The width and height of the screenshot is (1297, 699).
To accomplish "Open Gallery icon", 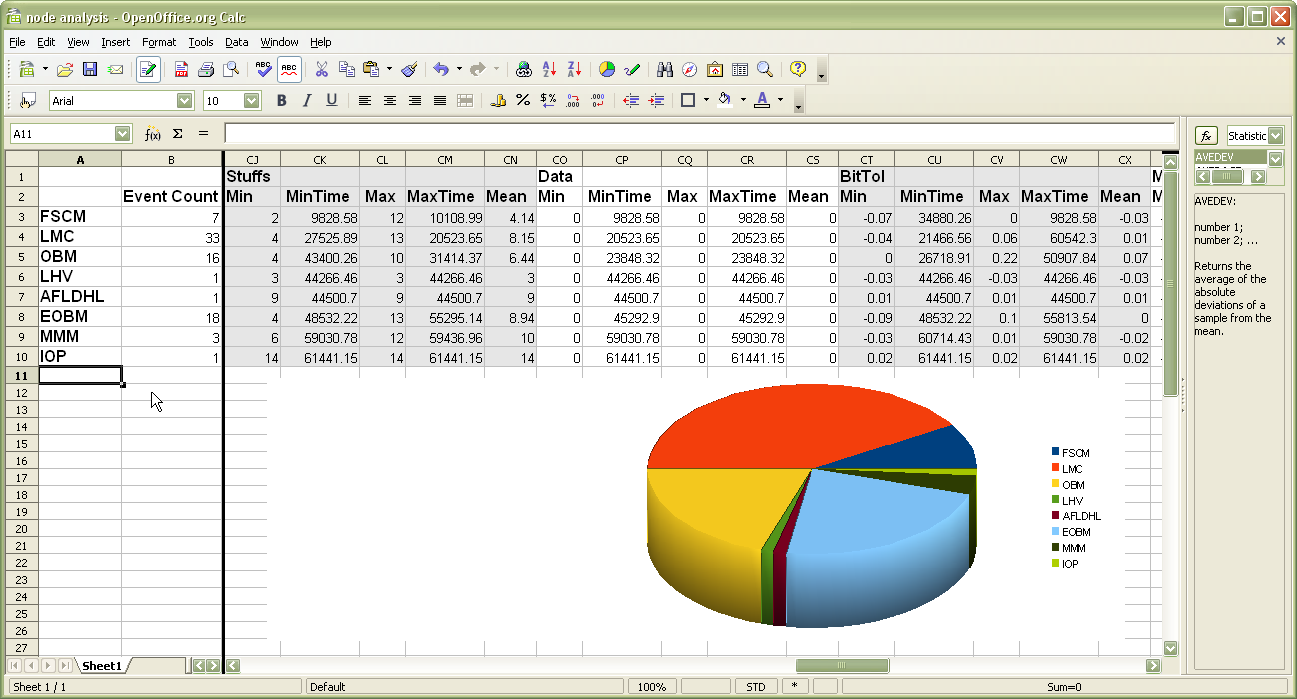I will coord(715,69).
